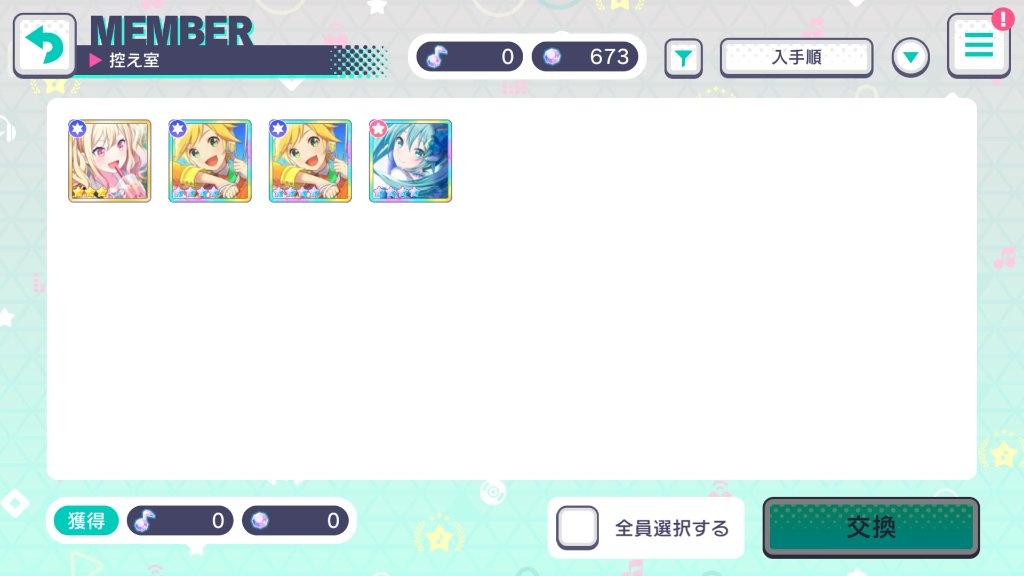Check the 全員選択する checkbox

[x=577, y=527]
